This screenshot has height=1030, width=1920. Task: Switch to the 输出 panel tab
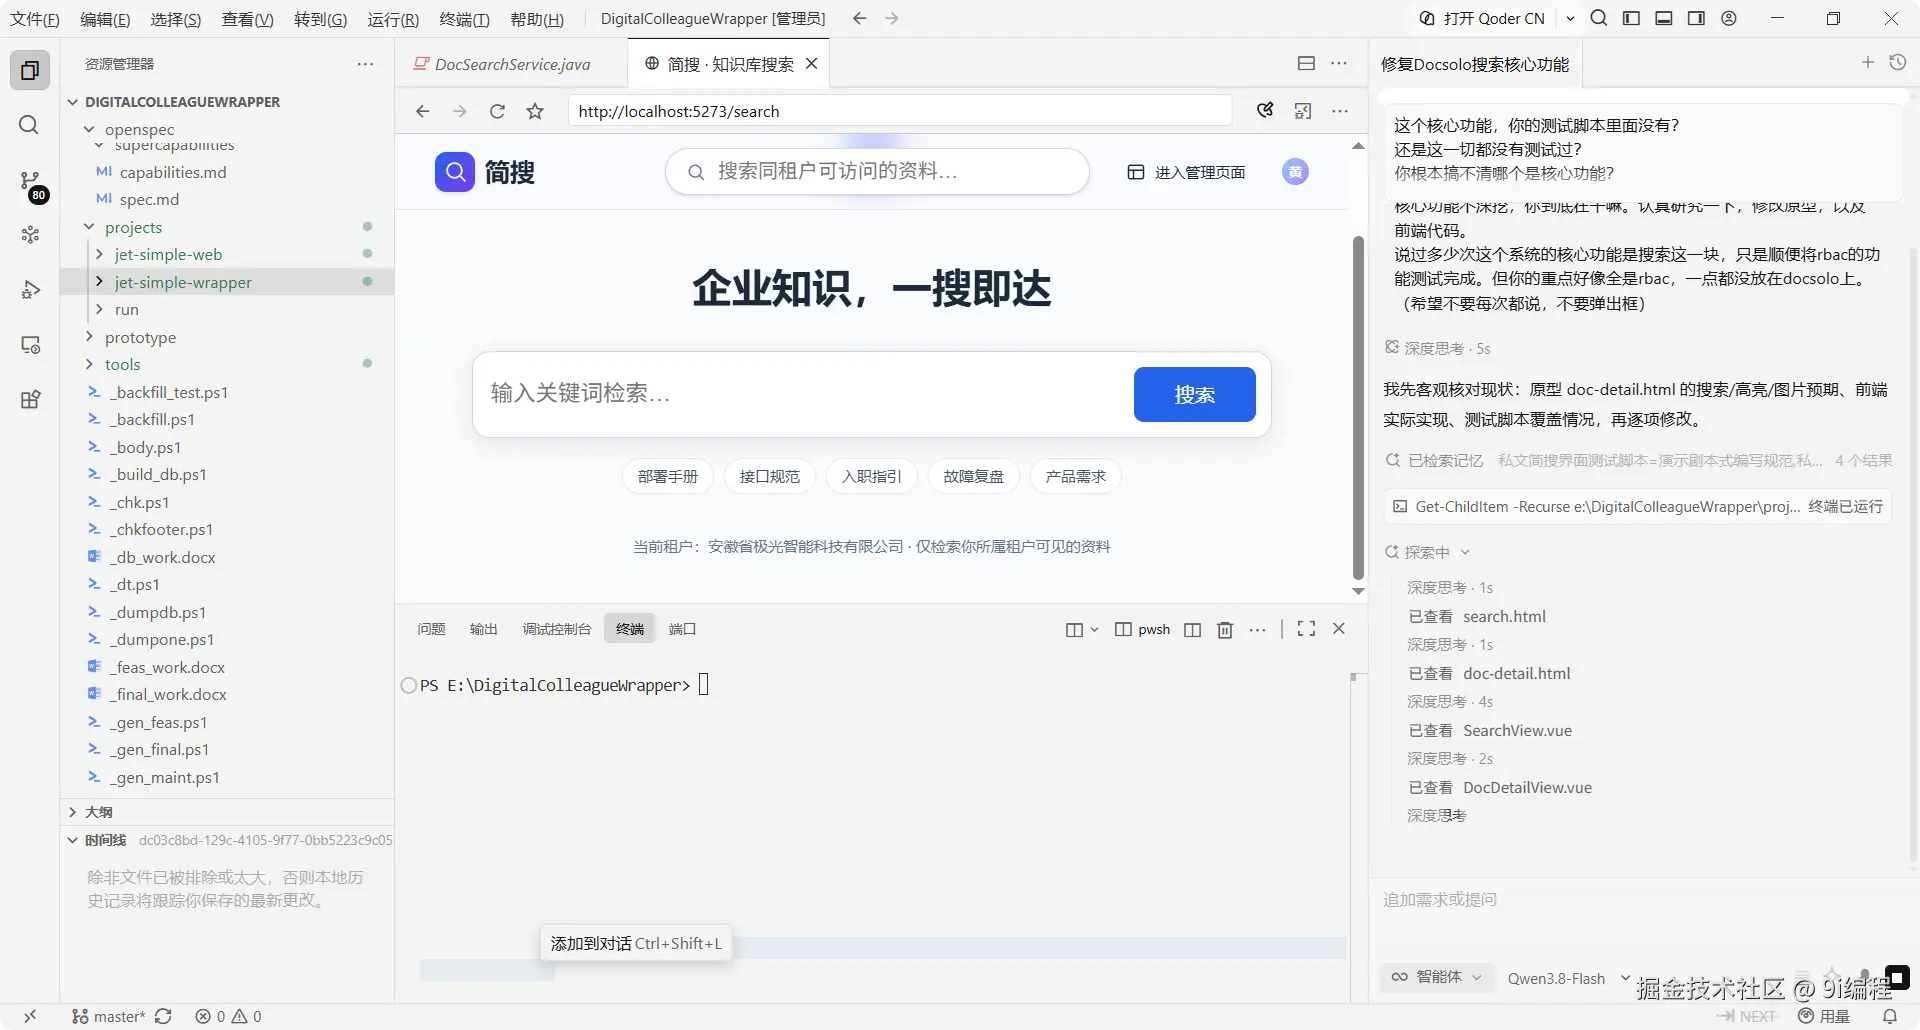point(483,629)
